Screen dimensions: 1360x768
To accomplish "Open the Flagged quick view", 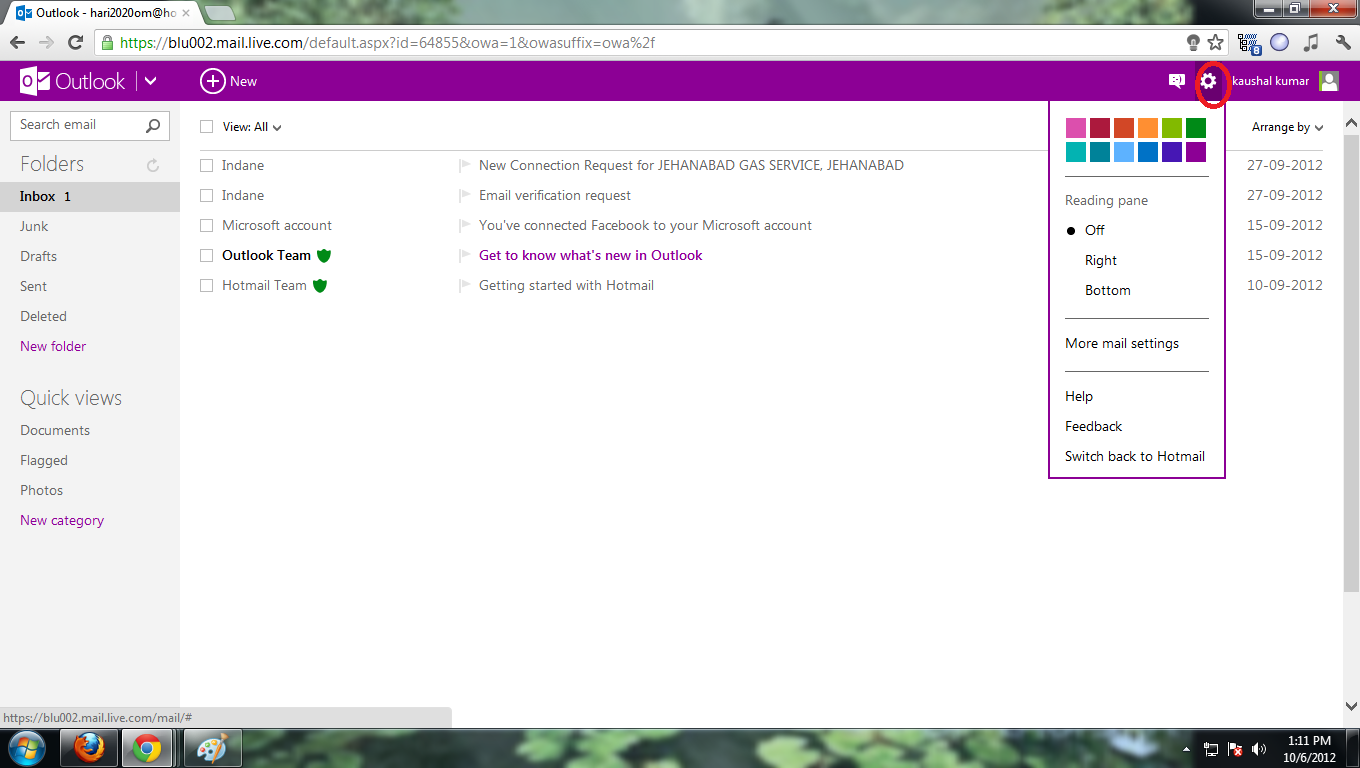I will click(44, 460).
